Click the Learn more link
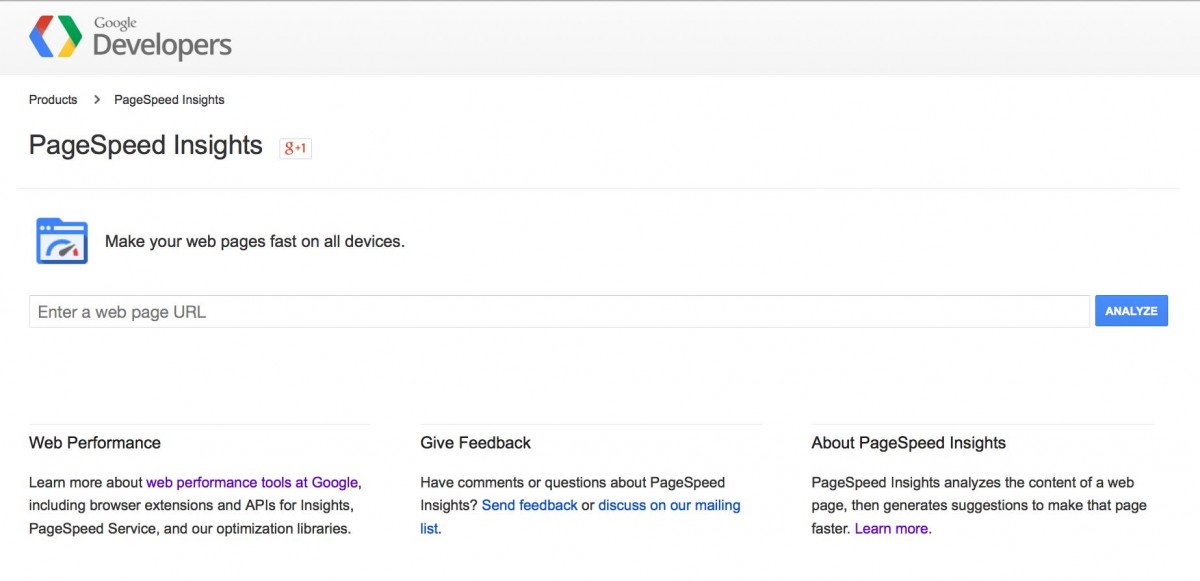The image size is (1200, 581). [891, 529]
